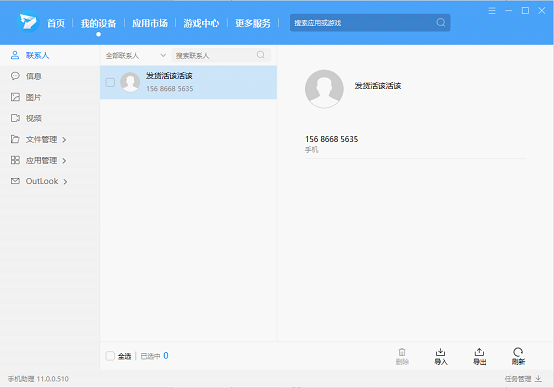Click the magnifier in the app search bar
554x388 pixels.
(441, 23)
